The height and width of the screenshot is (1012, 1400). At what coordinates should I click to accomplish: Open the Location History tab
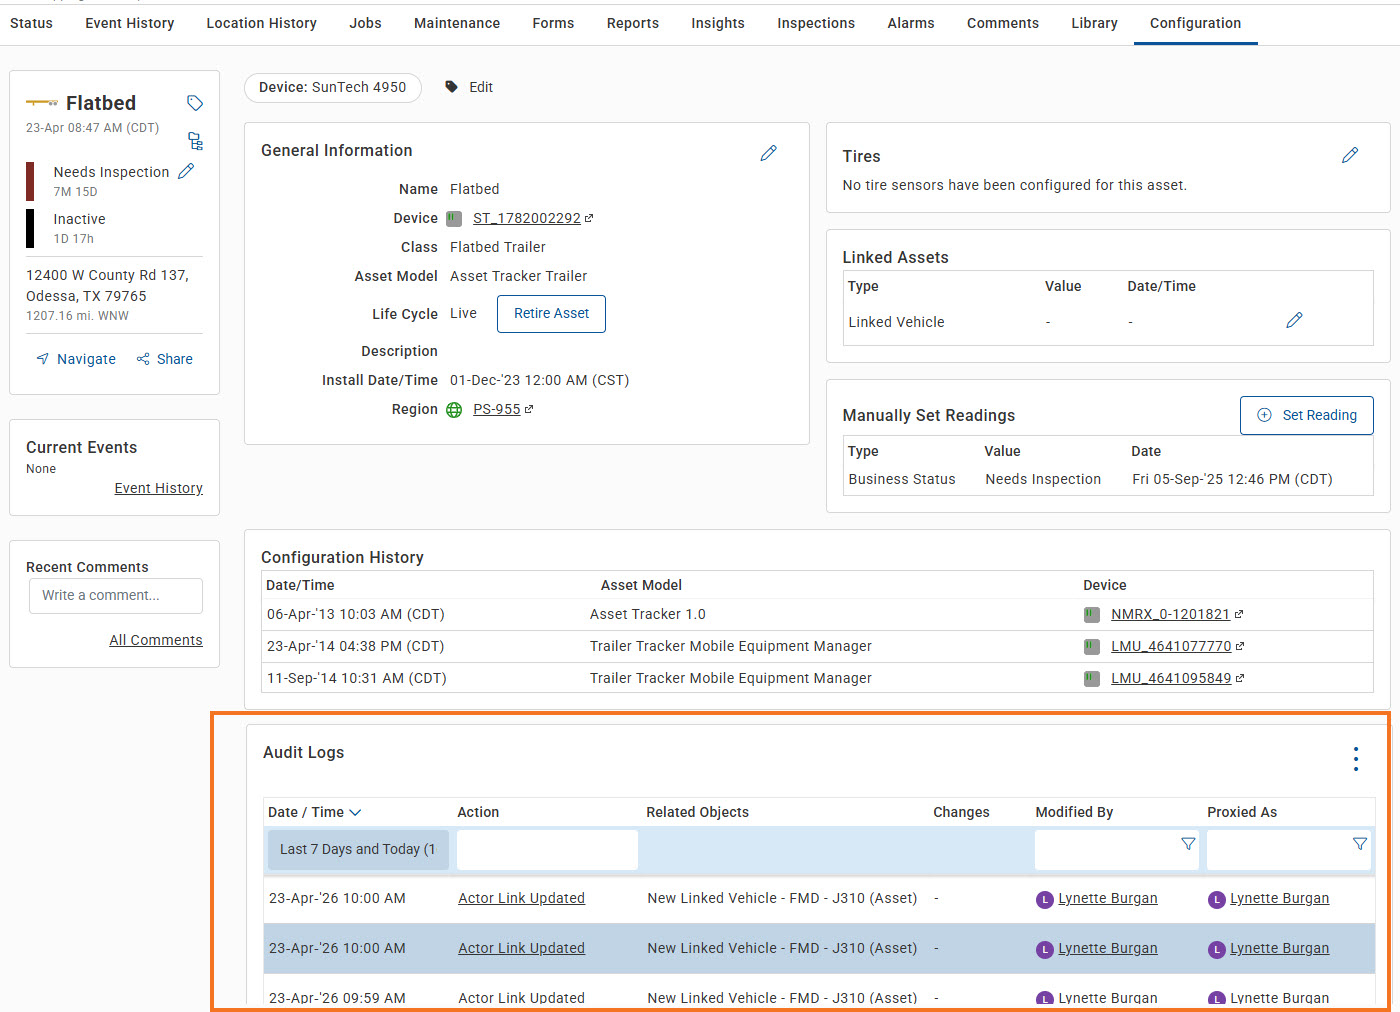[x=262, y=23]
